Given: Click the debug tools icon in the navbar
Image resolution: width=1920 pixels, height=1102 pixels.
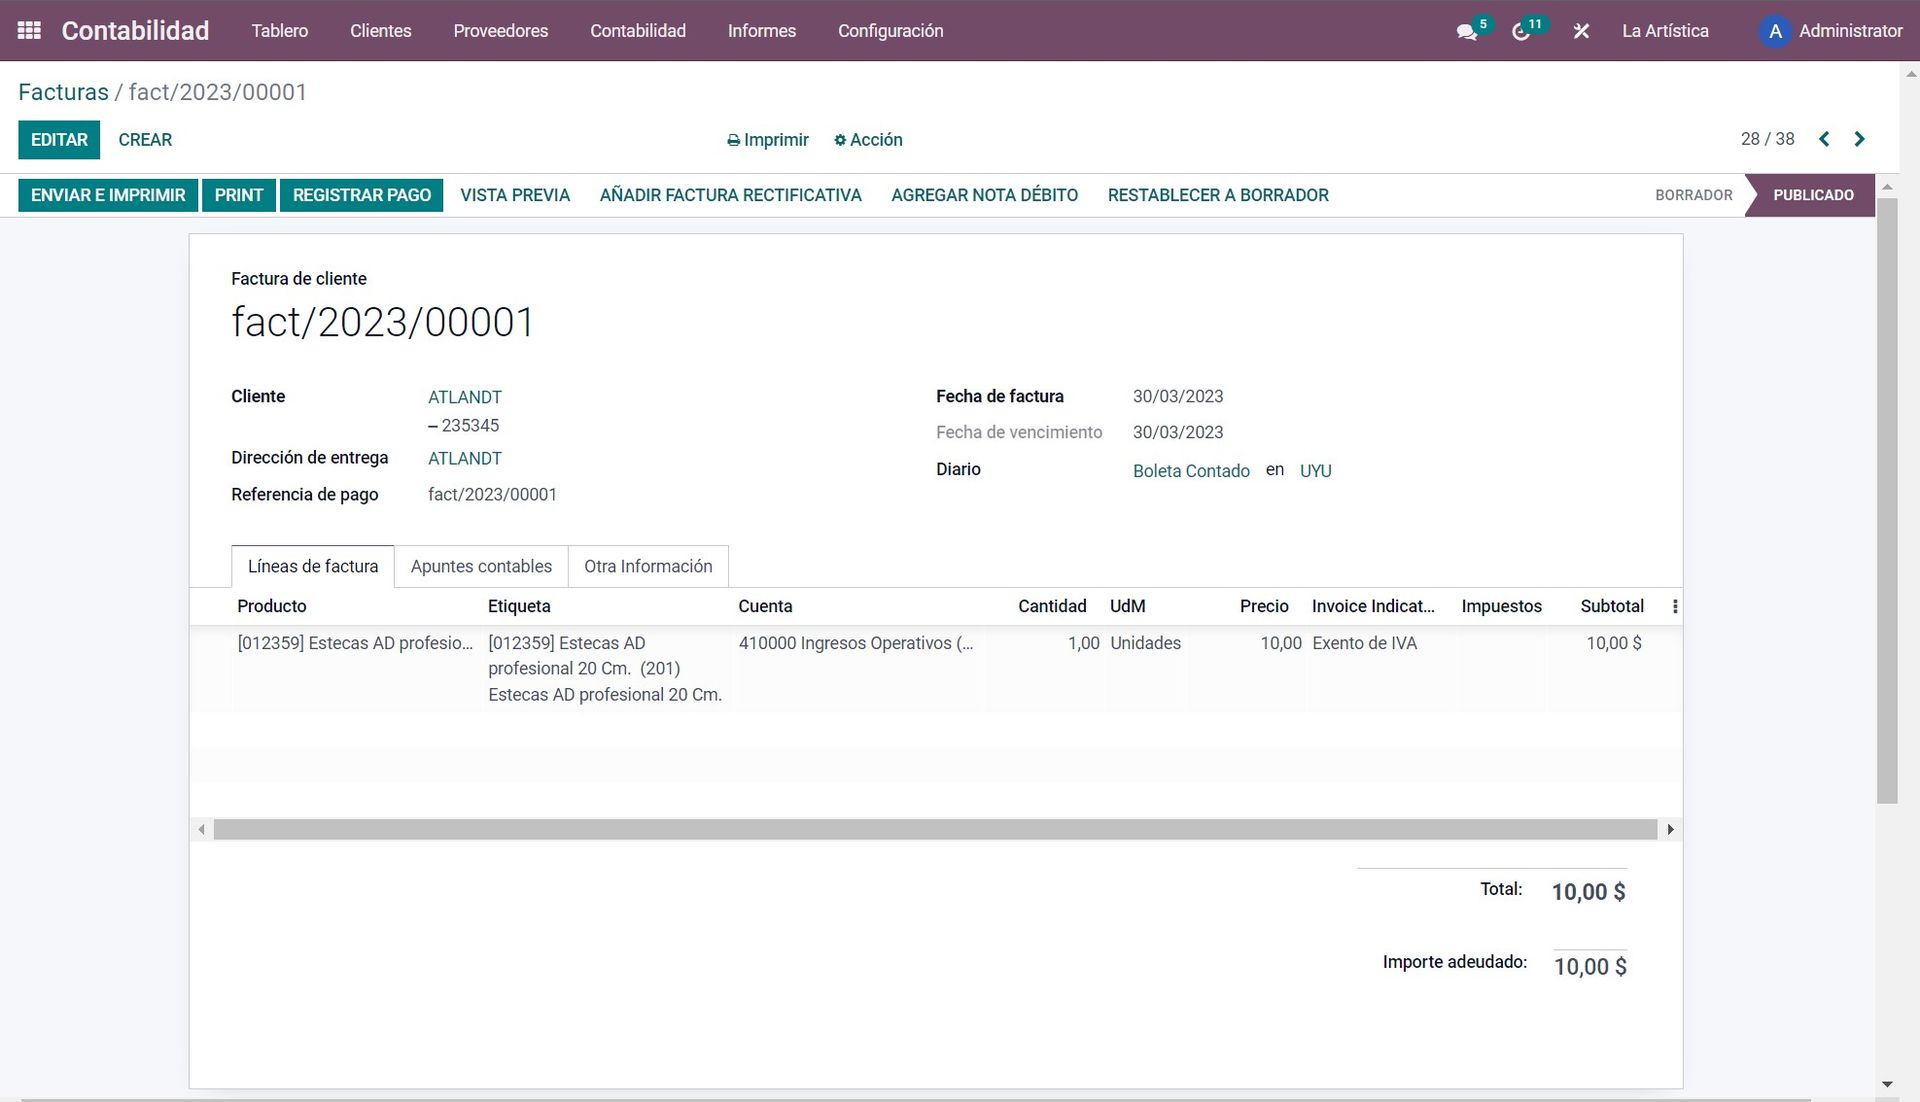Looking at the screenshot, I should tap(1581, 31).
